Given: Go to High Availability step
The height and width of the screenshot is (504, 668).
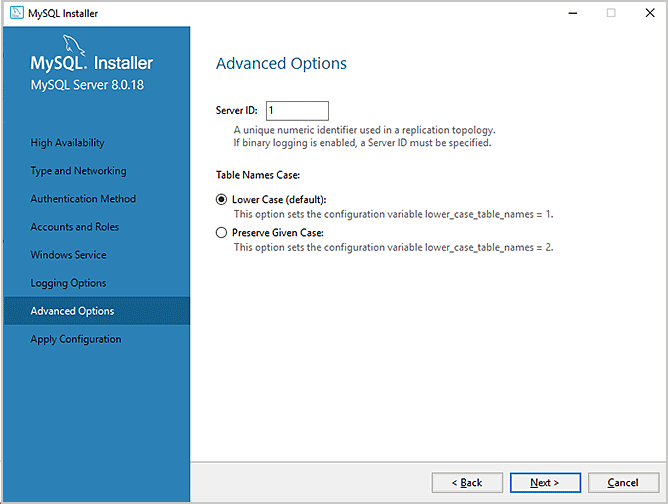Looking at the screenshot, I should tap(67, 143).
